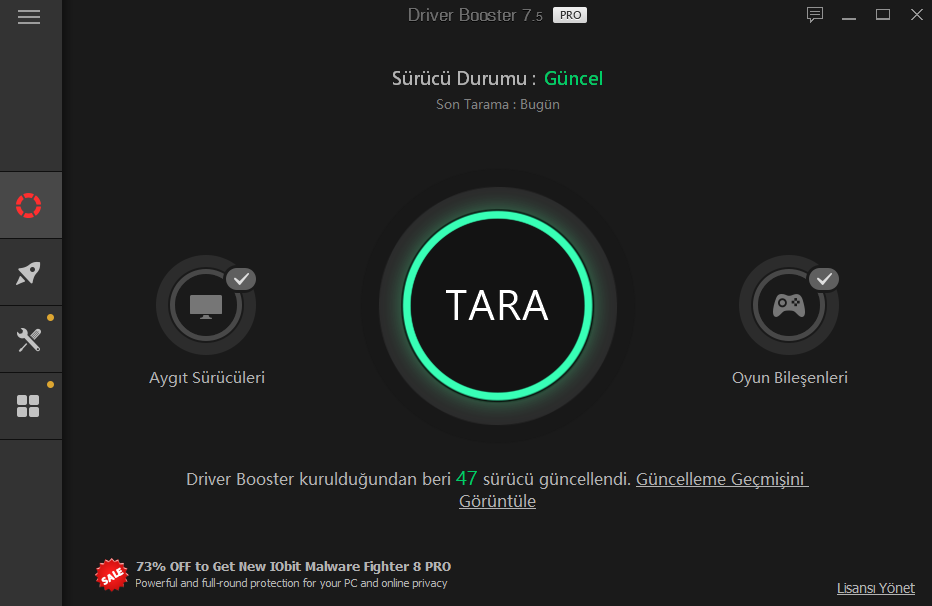Click the Oyun Bileşenleri gamepad icon
The width and height of the screenshot is (932, 606).
coord(789,305)
